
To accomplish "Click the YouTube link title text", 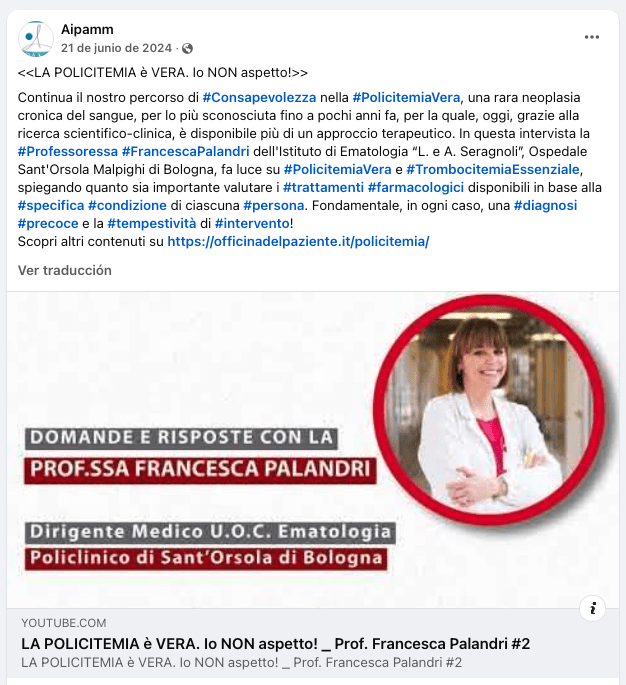I will point(275,644).
